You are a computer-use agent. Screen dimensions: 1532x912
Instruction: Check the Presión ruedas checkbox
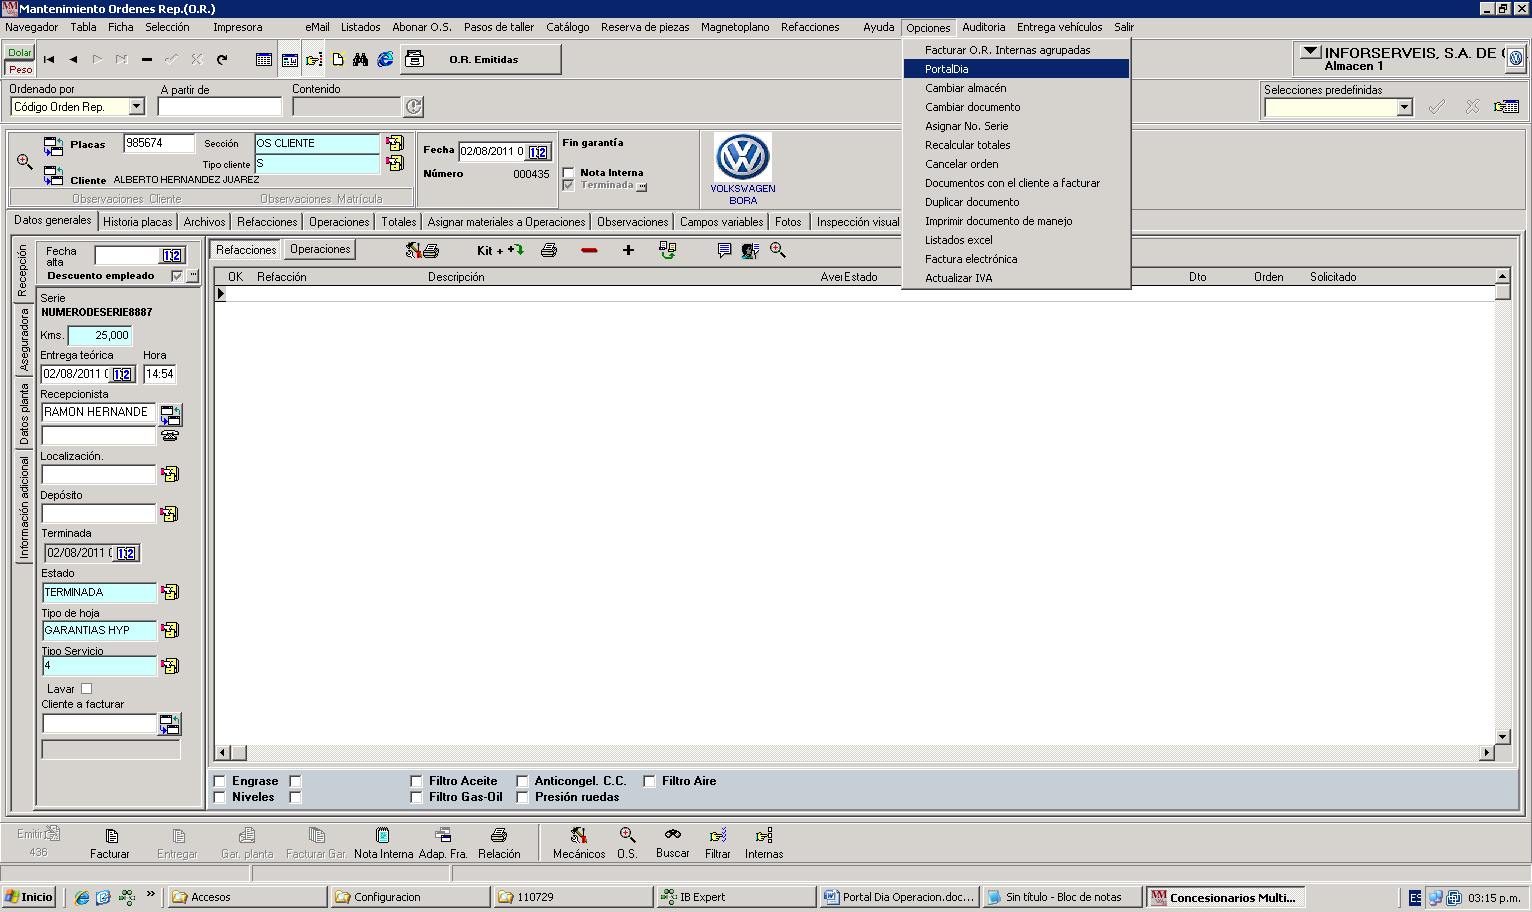tap(522, 797)
